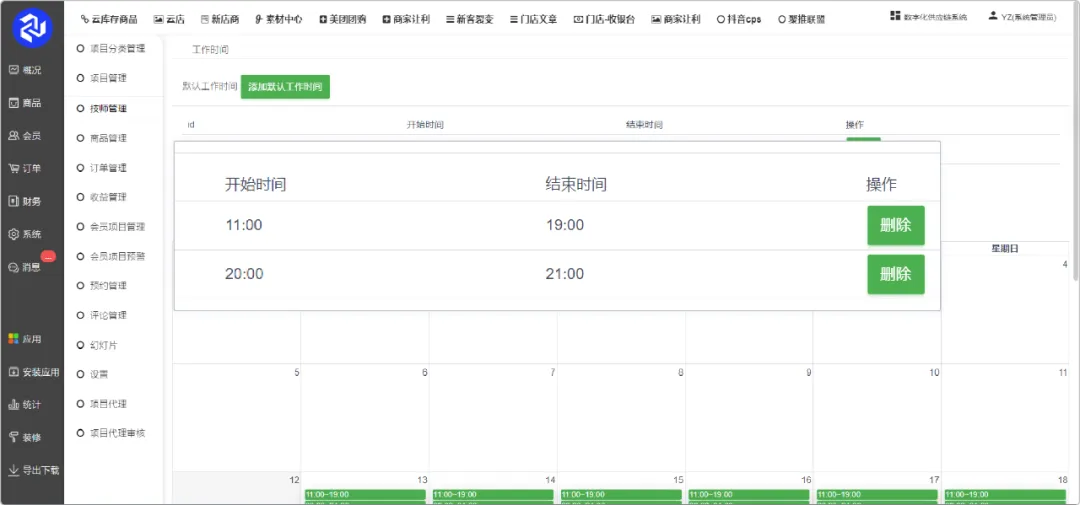Open 应用 apps with the colorful grid icon
The image size is (1080, 505).
(x=26, y=339)
